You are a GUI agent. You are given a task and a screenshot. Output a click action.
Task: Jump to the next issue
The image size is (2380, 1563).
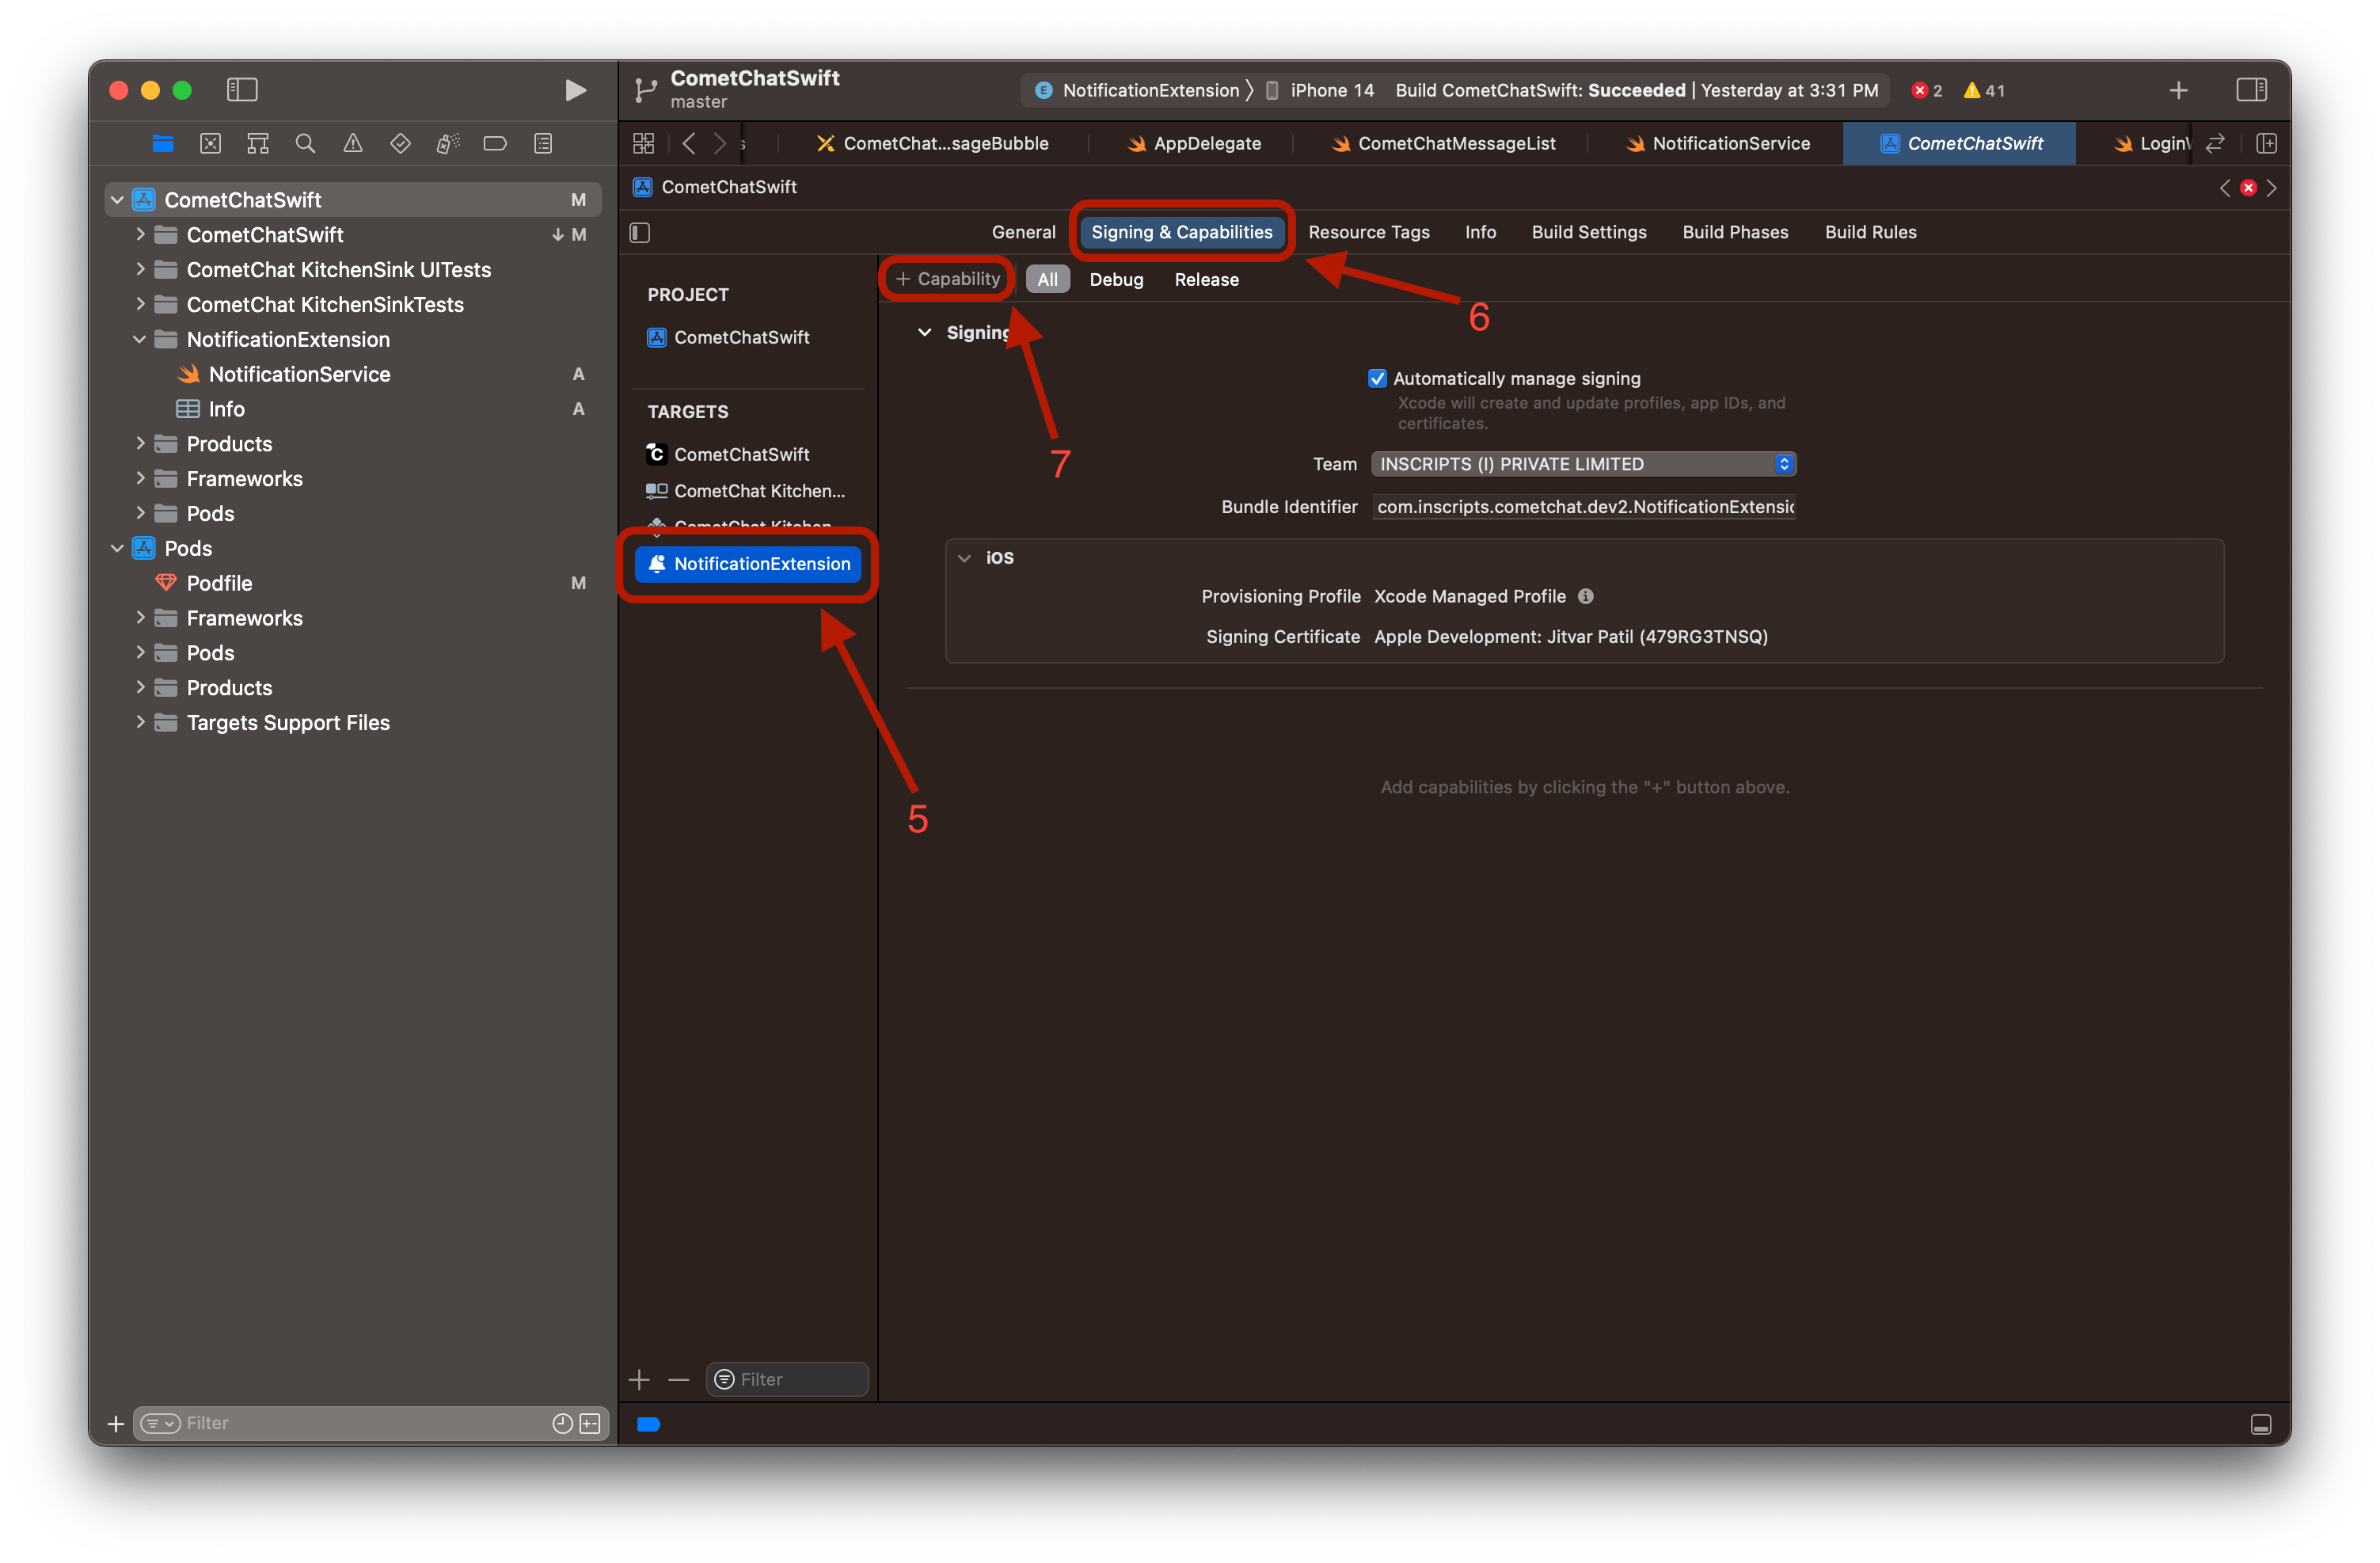point(2272,187)
